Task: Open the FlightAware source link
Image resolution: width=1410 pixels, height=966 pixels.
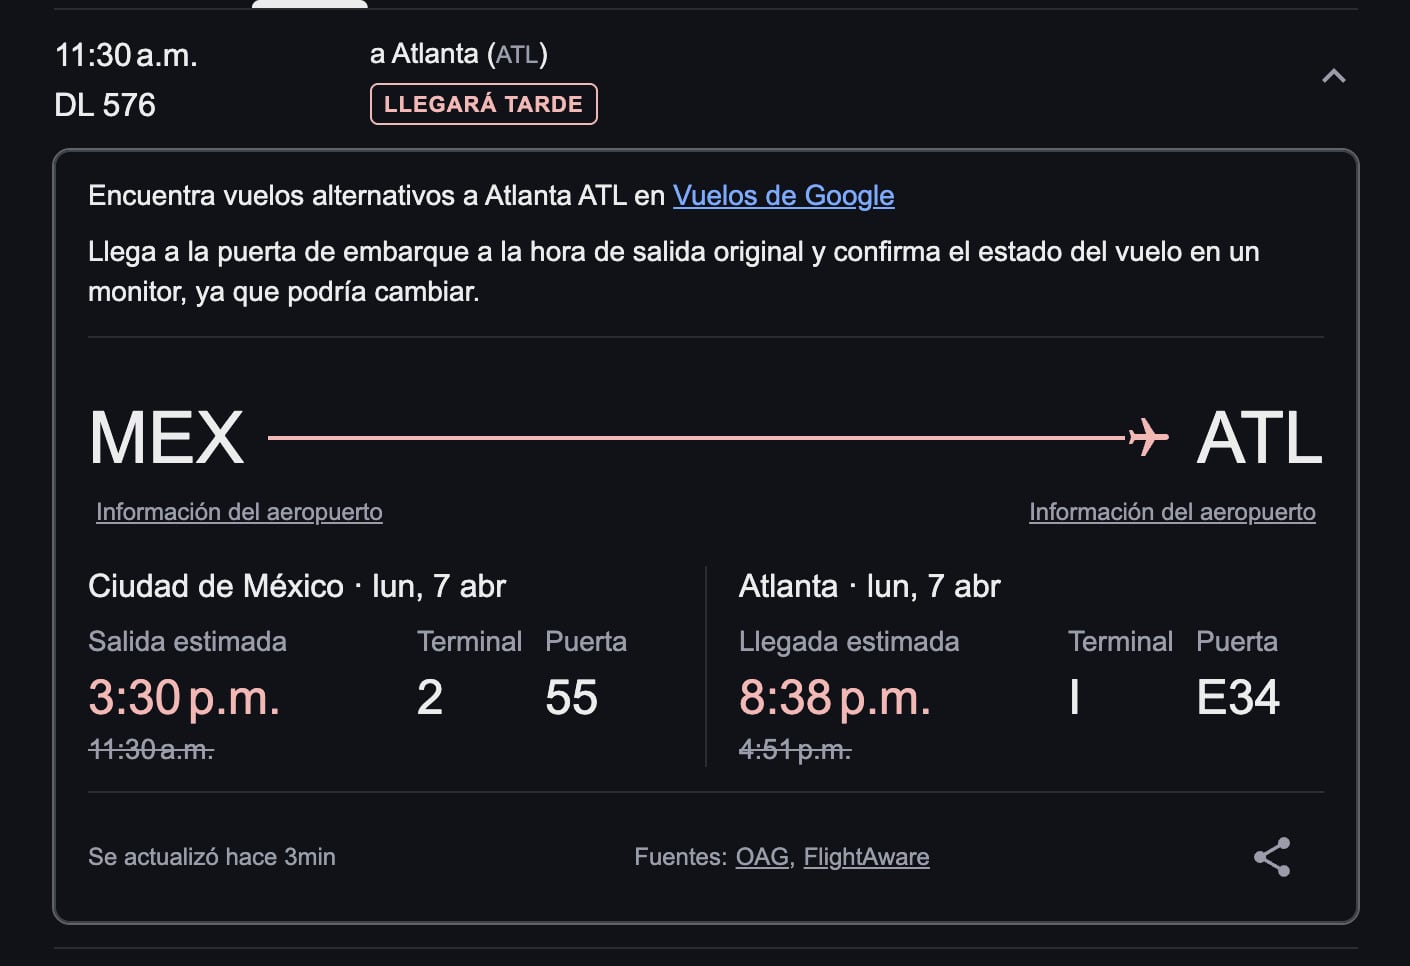Action: (866, 857)
